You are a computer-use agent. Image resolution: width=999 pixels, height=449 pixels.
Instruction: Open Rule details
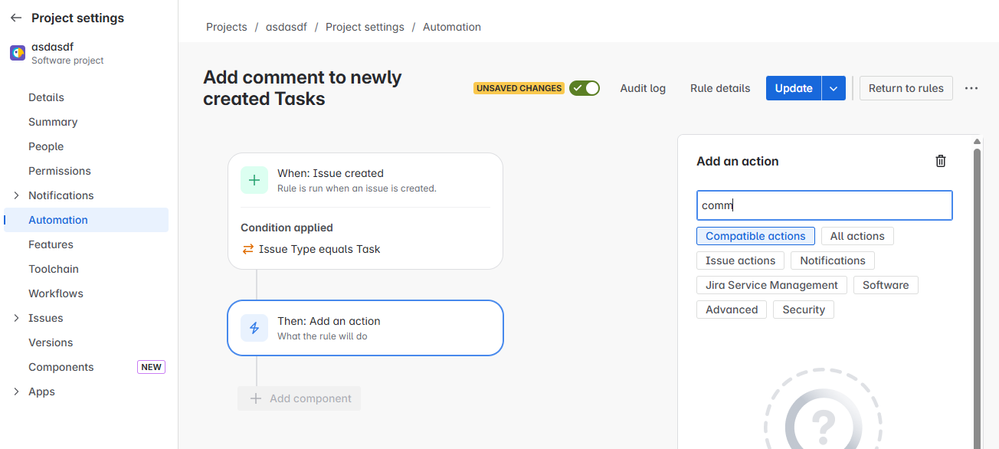(720, 89)
